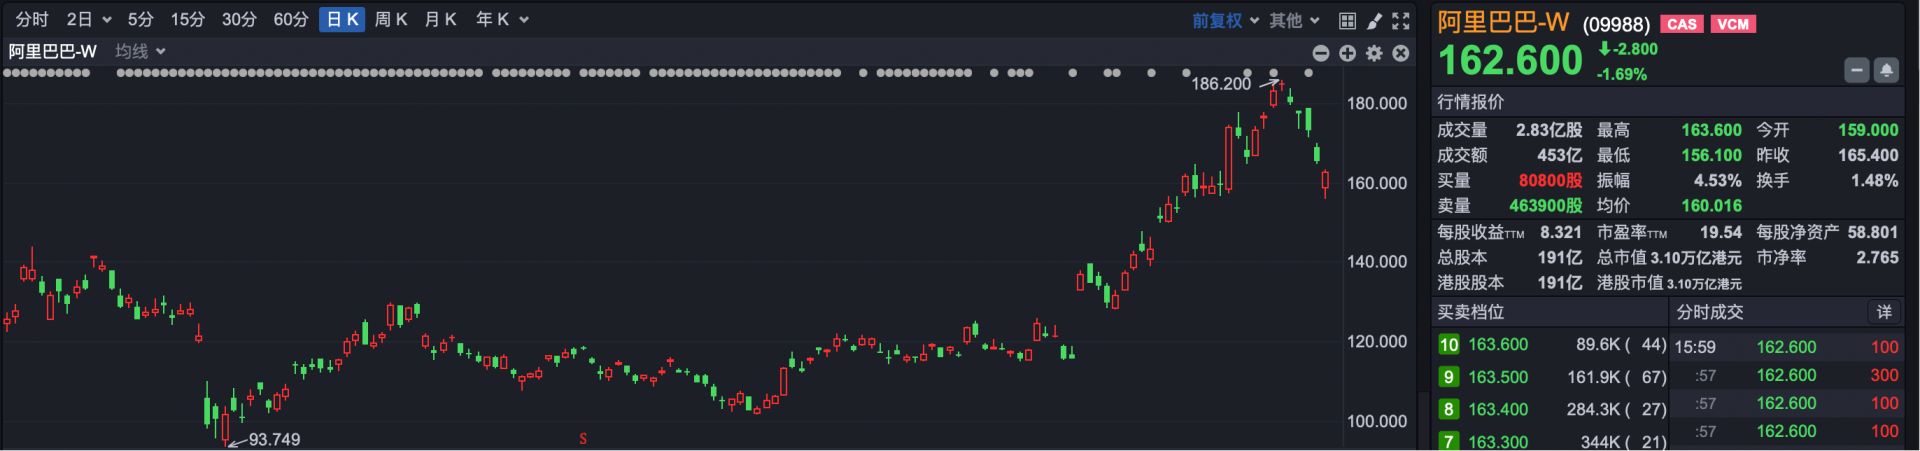Image resolution: width=1920 pixels, height=451 pixels.
Task: Click the 186.200 high price label
Action: [x=1221, y=84]
